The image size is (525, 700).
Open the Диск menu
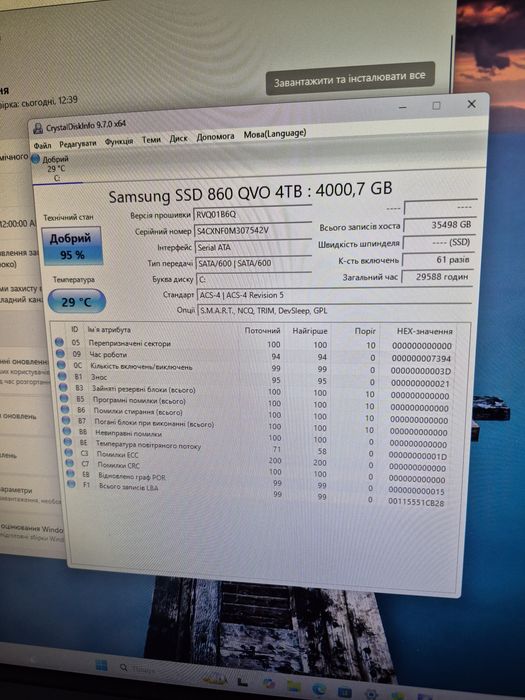(x=179, y=138)
